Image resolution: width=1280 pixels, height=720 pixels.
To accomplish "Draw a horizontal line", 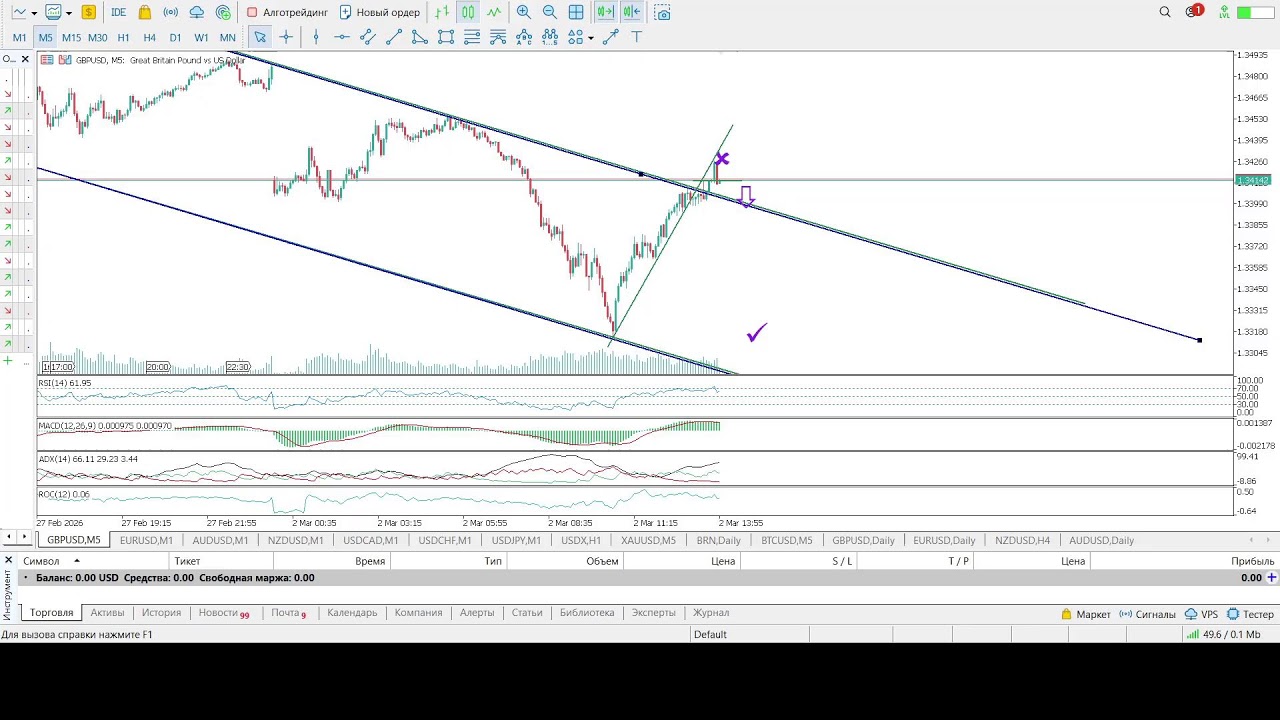I will pos(342,37).
